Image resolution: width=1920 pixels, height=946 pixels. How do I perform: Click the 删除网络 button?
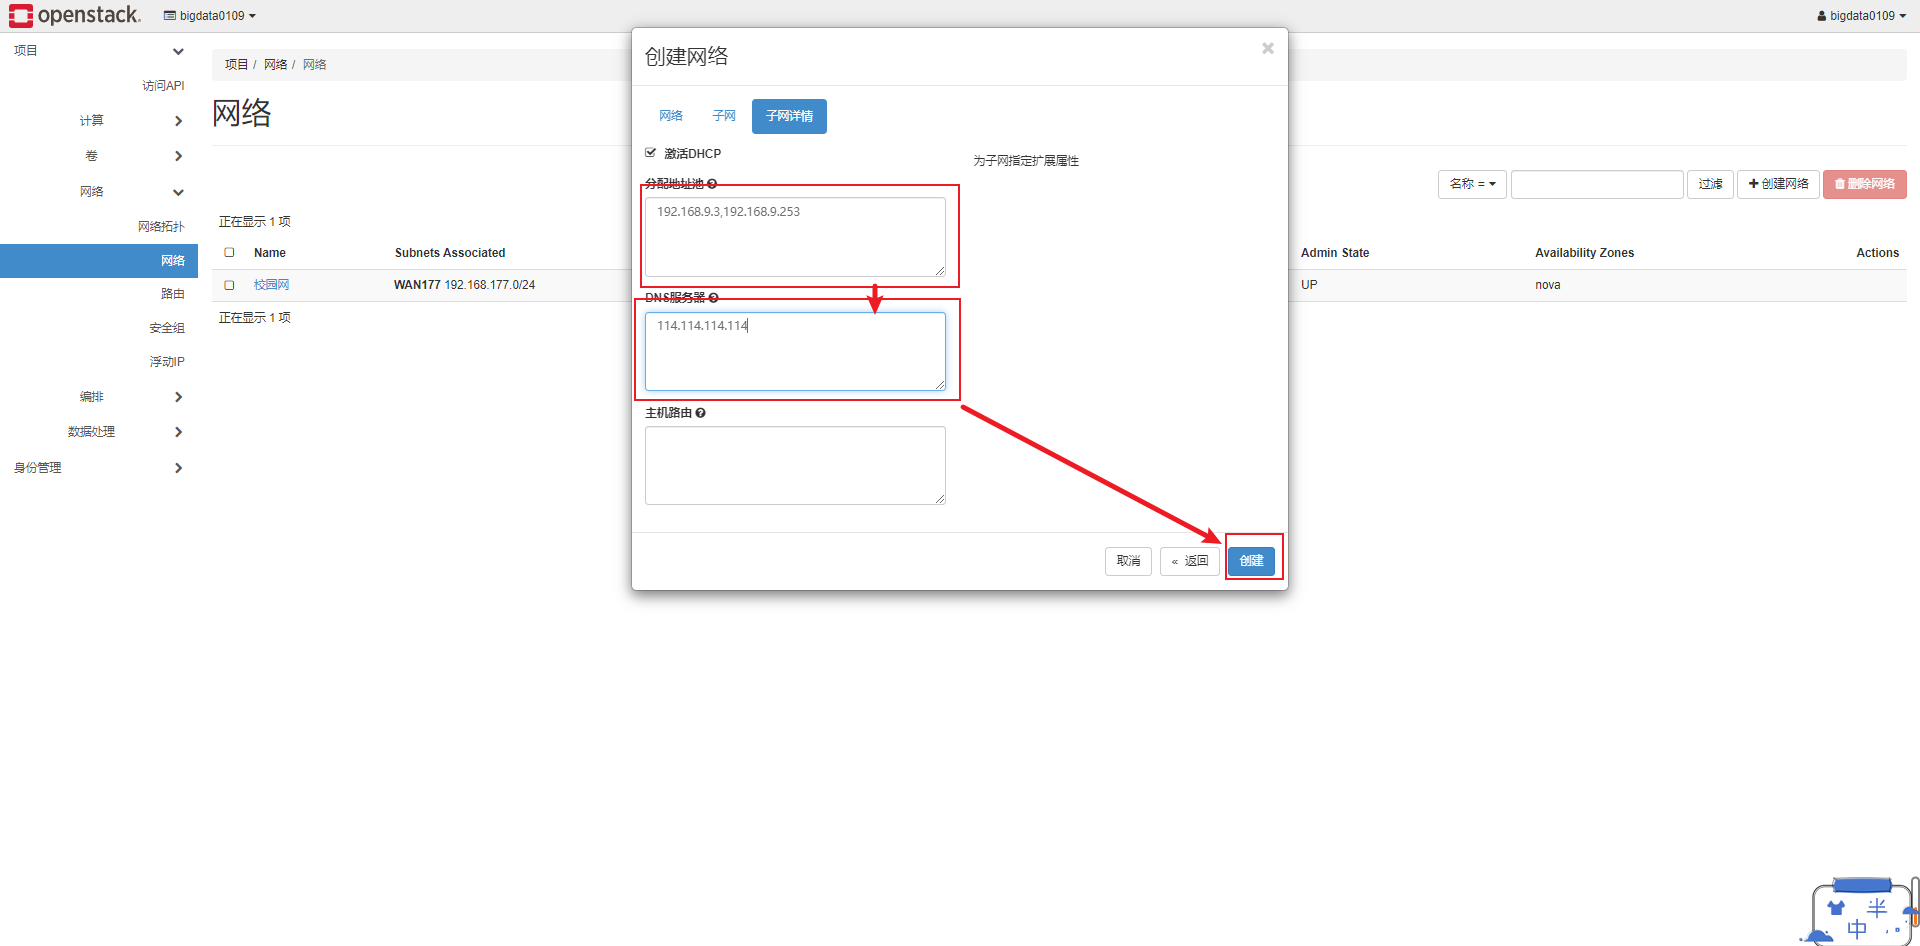(1864, 184)
